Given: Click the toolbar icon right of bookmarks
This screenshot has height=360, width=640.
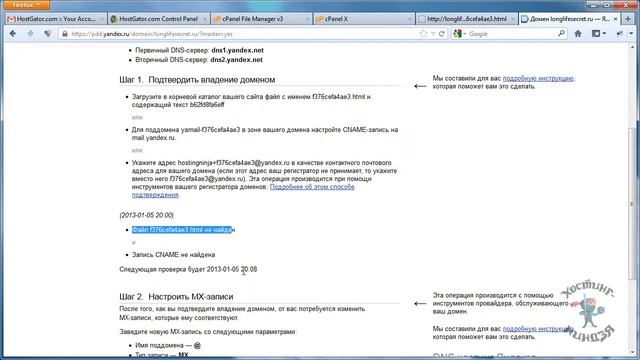Looking at the screenshot, I should [x=620, y=34].
